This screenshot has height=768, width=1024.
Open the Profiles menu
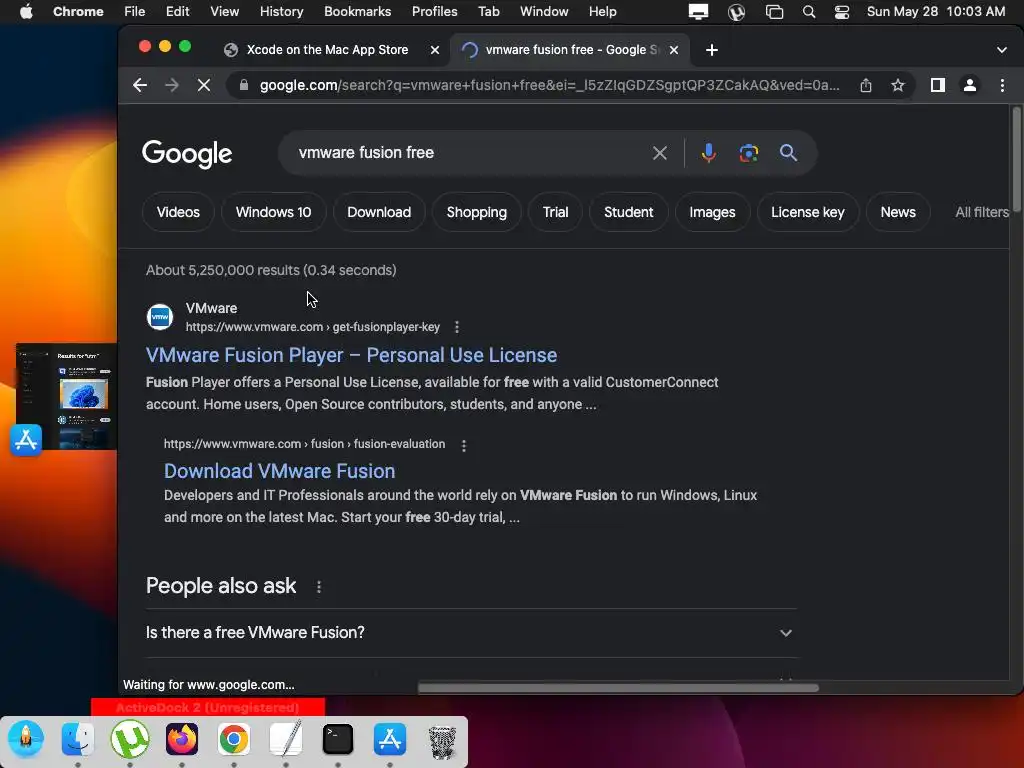434,12
